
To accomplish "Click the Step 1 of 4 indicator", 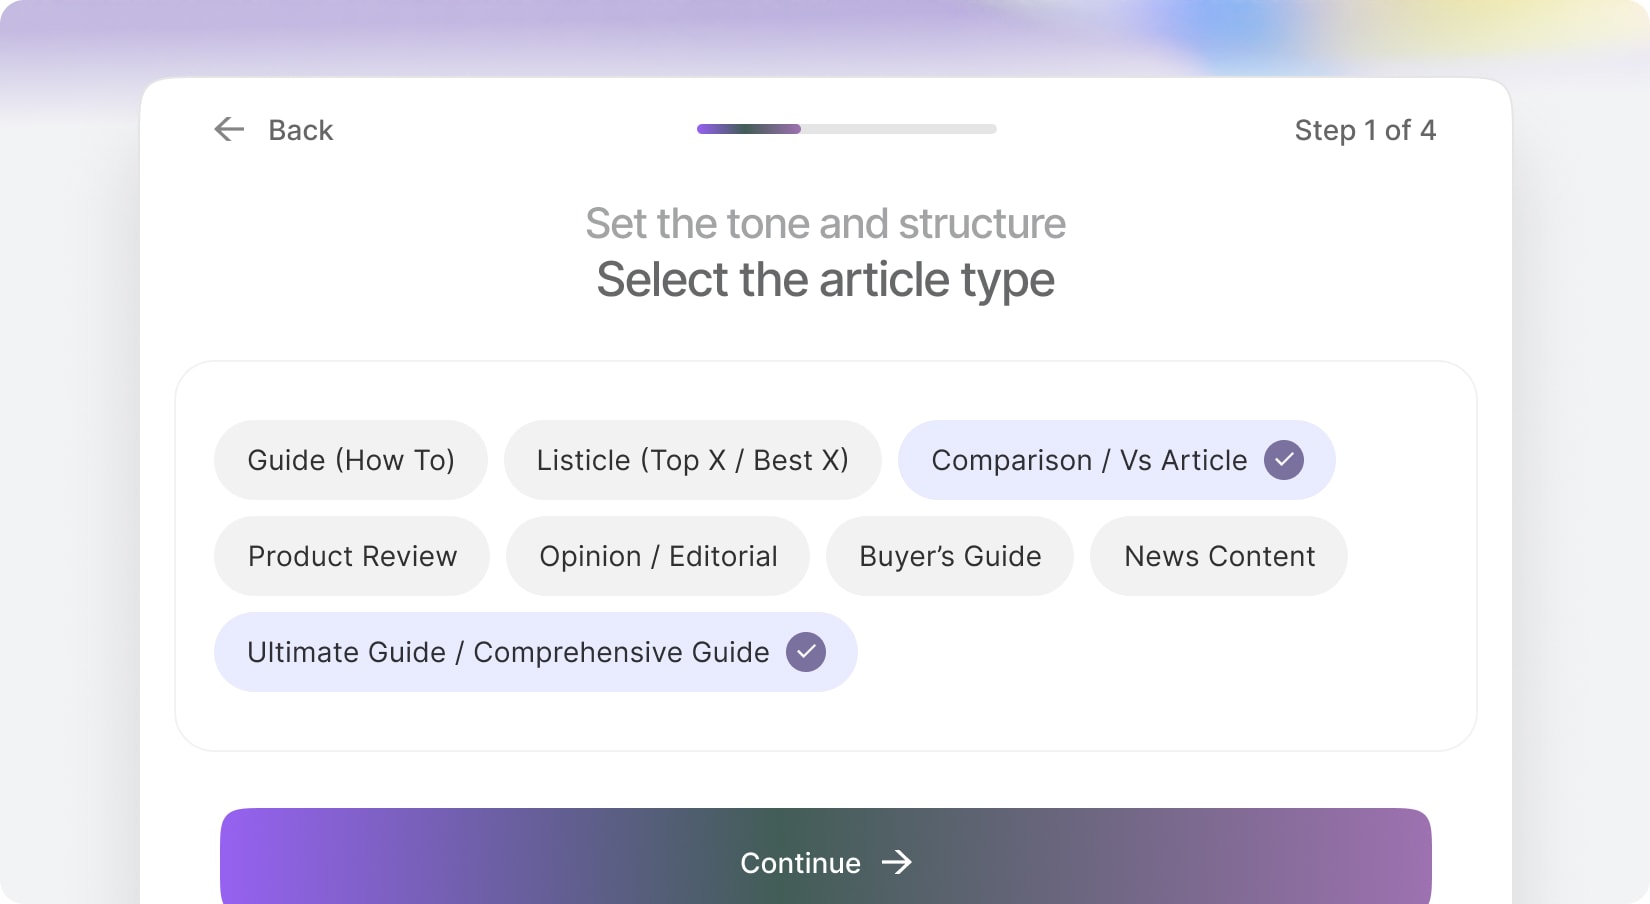I will [x=1364, y=130].
